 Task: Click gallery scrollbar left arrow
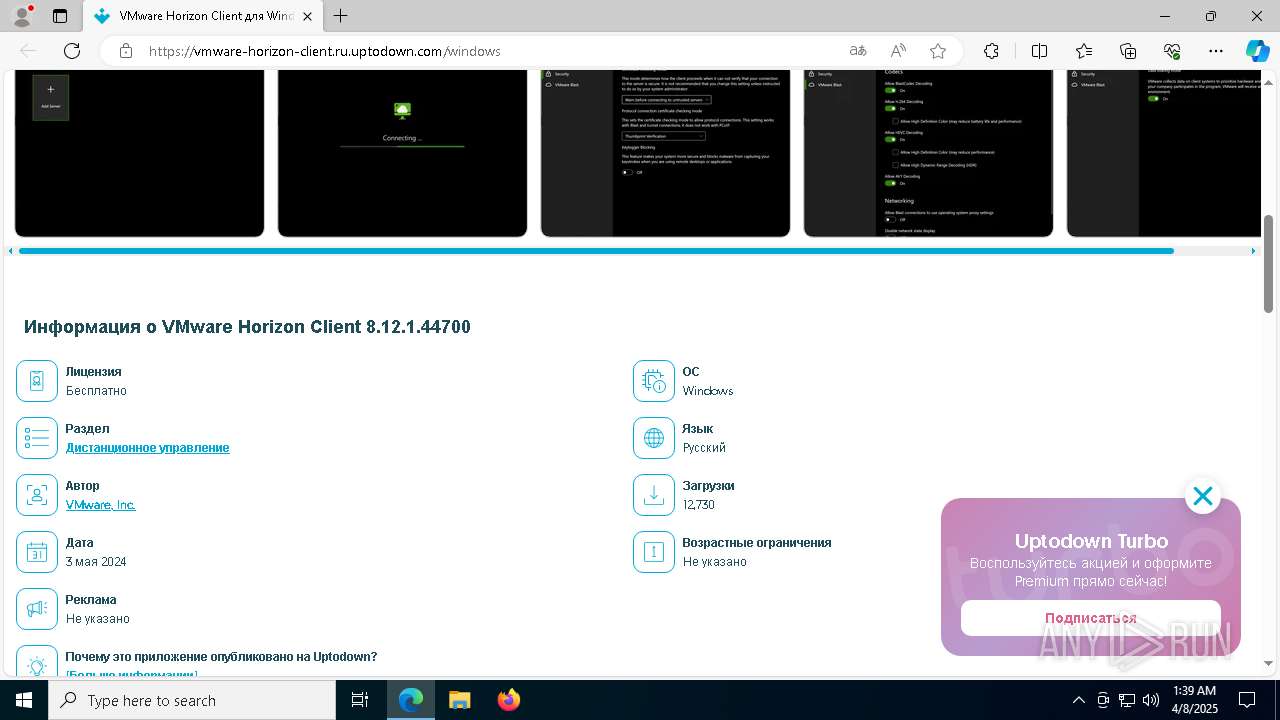click(x=10, y=251)
